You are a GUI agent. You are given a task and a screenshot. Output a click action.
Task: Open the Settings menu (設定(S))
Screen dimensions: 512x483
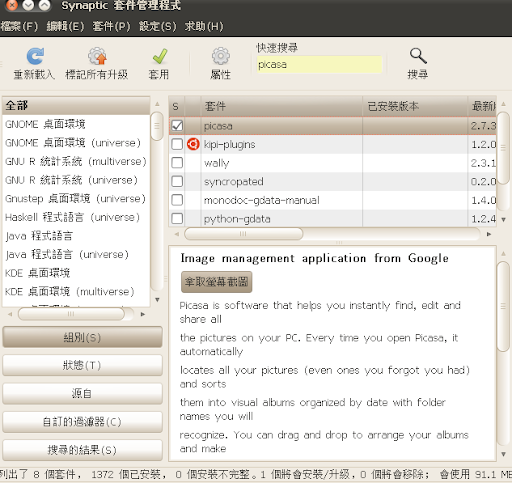pyautogui.click(x=157, y=26)
